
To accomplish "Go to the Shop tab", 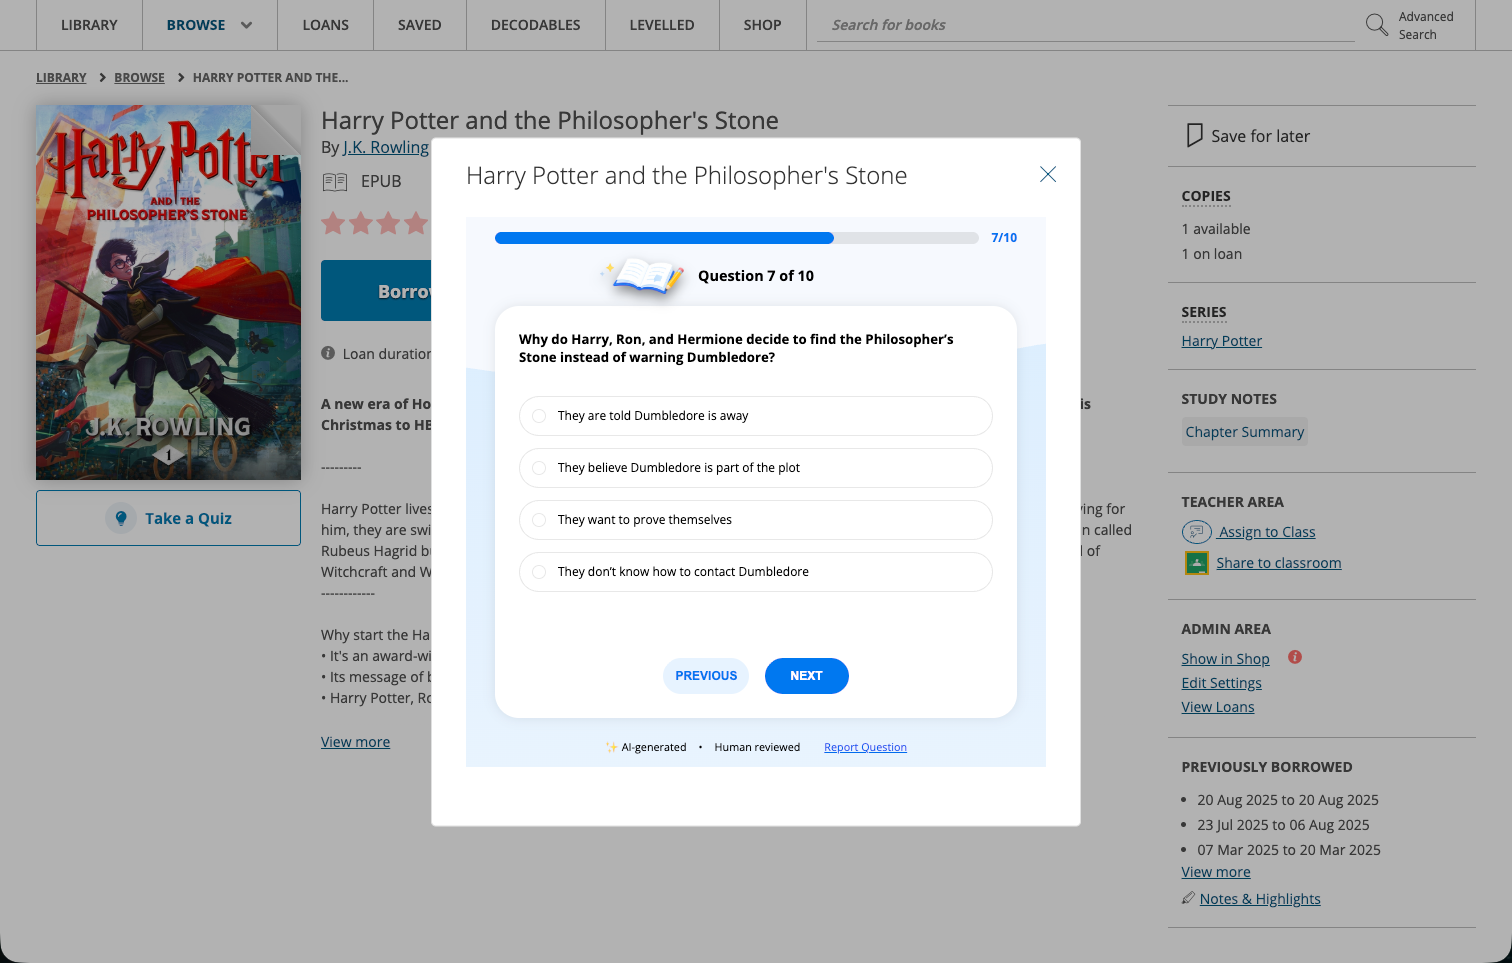I will (763, 25).
